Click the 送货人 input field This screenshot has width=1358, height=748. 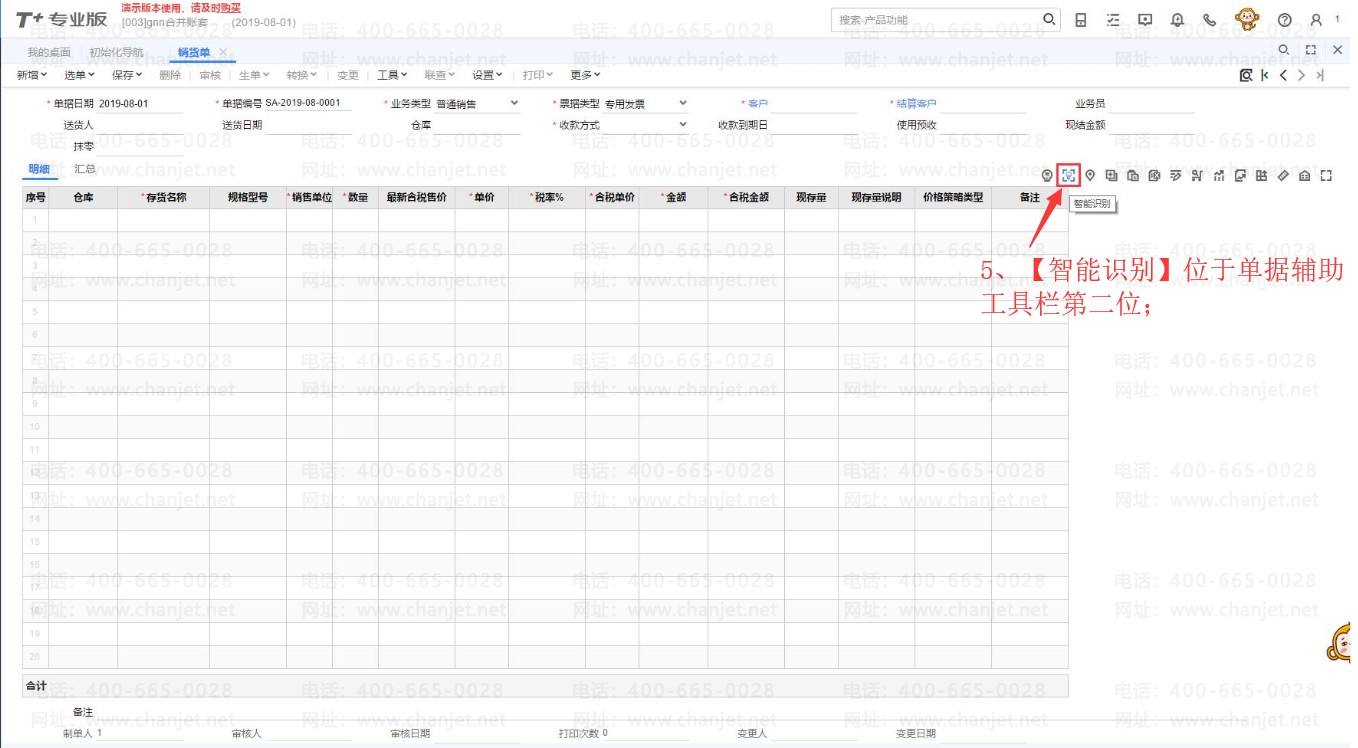pyautogui.click(x=139, y=126)
